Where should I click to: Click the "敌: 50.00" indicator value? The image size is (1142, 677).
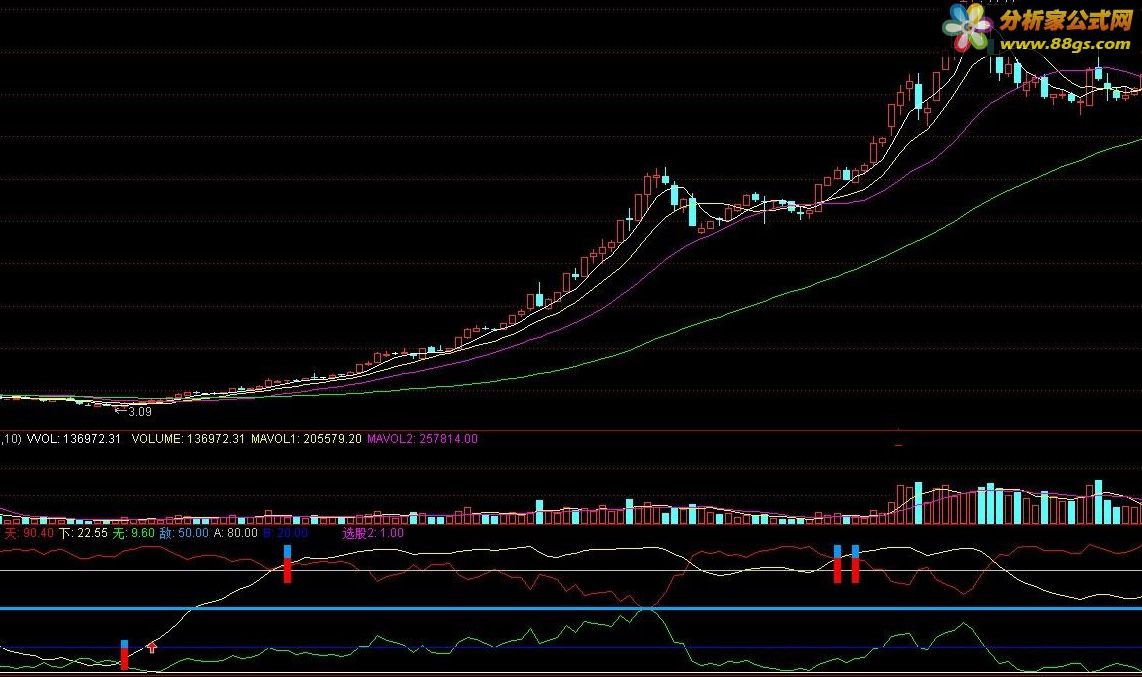click(x=184, y=533)
